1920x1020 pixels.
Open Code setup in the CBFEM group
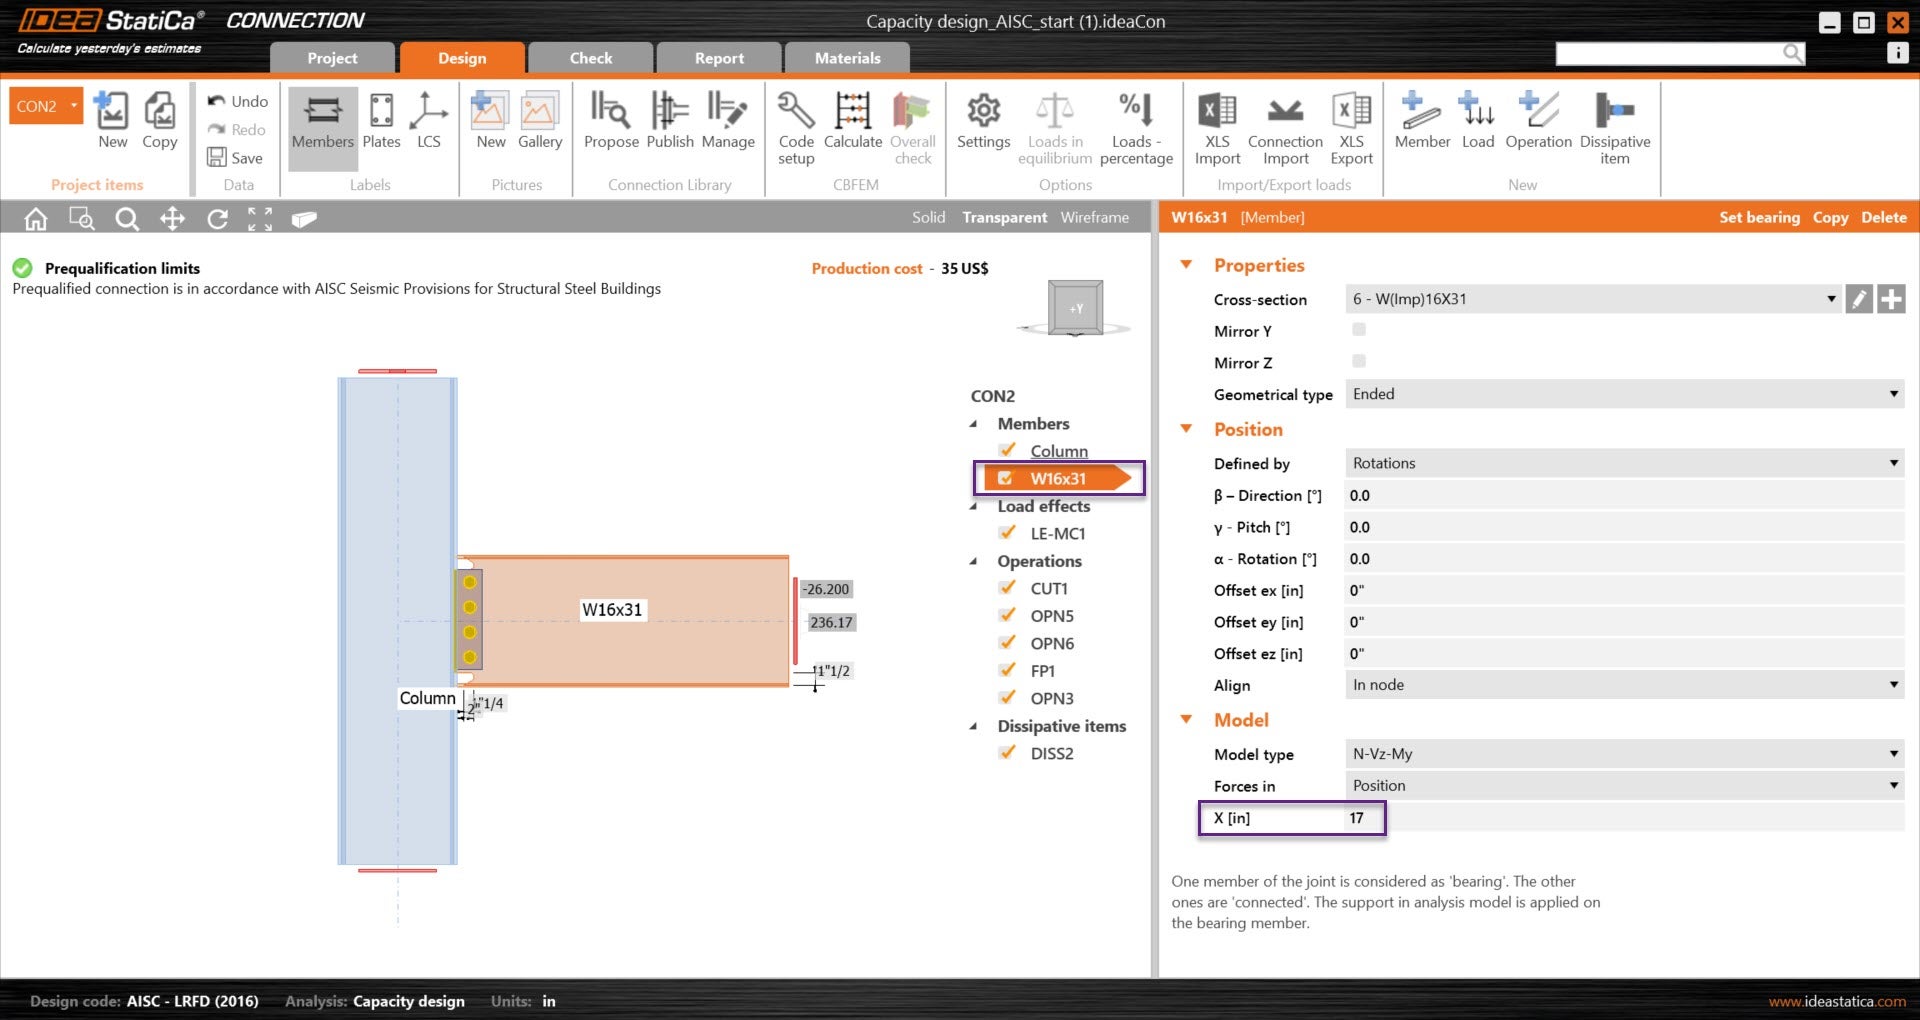tap(795, 125)
